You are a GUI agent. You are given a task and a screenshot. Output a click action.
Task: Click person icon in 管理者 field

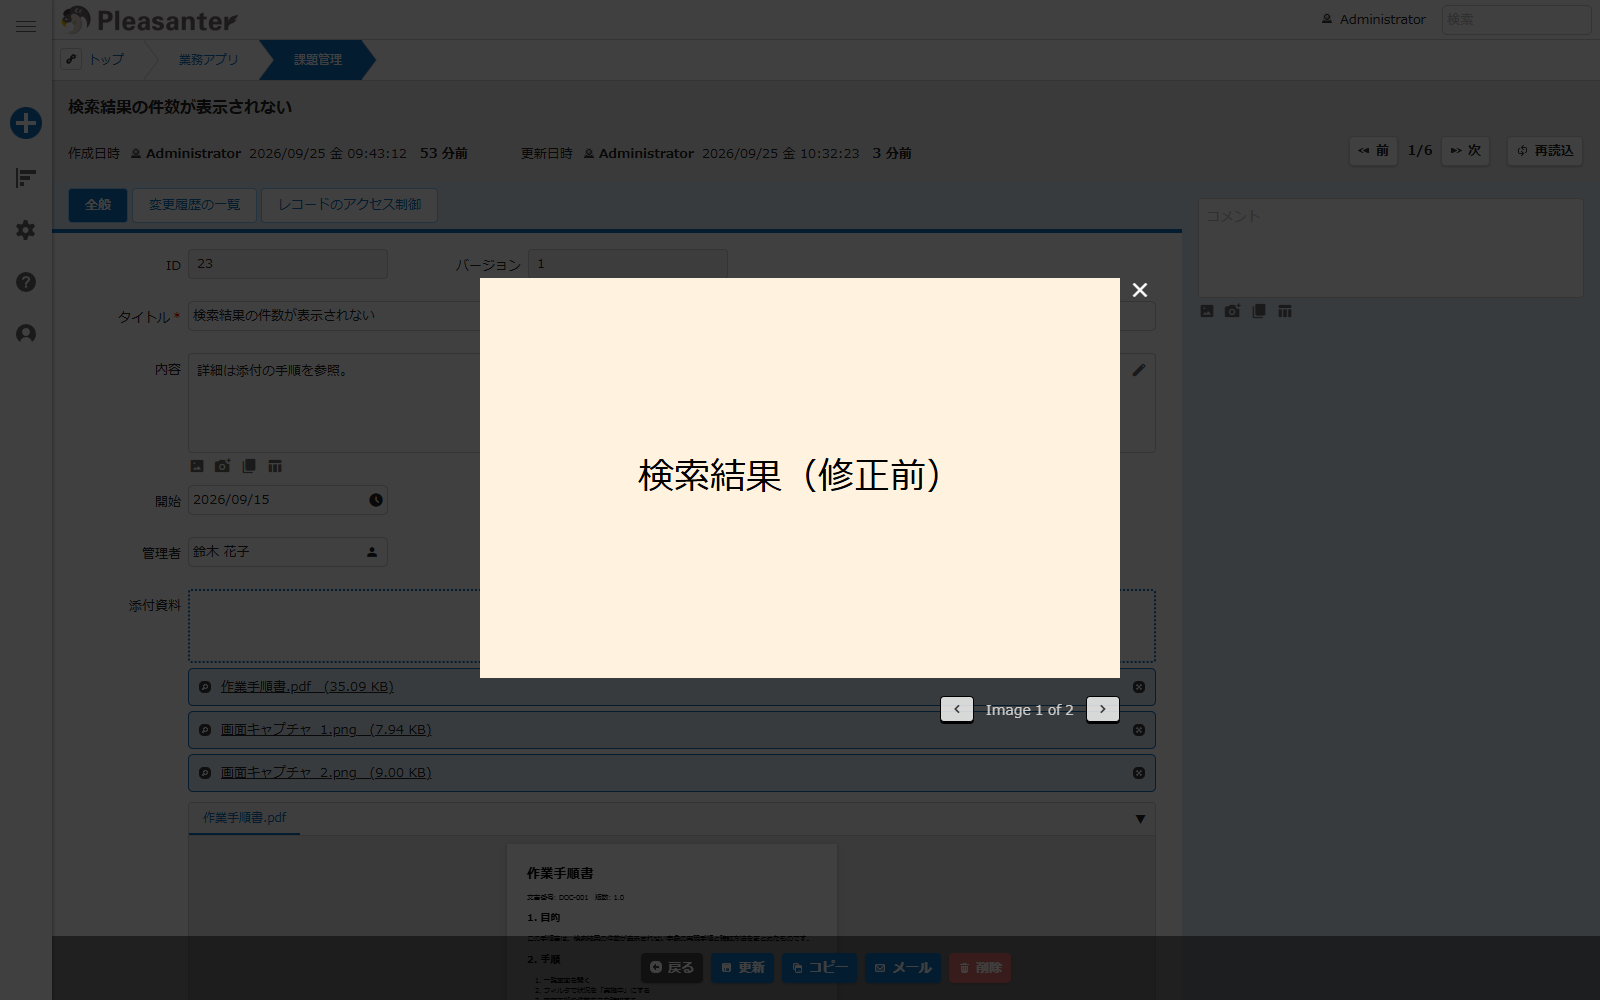pyautogui.click(x=372, y=552)
